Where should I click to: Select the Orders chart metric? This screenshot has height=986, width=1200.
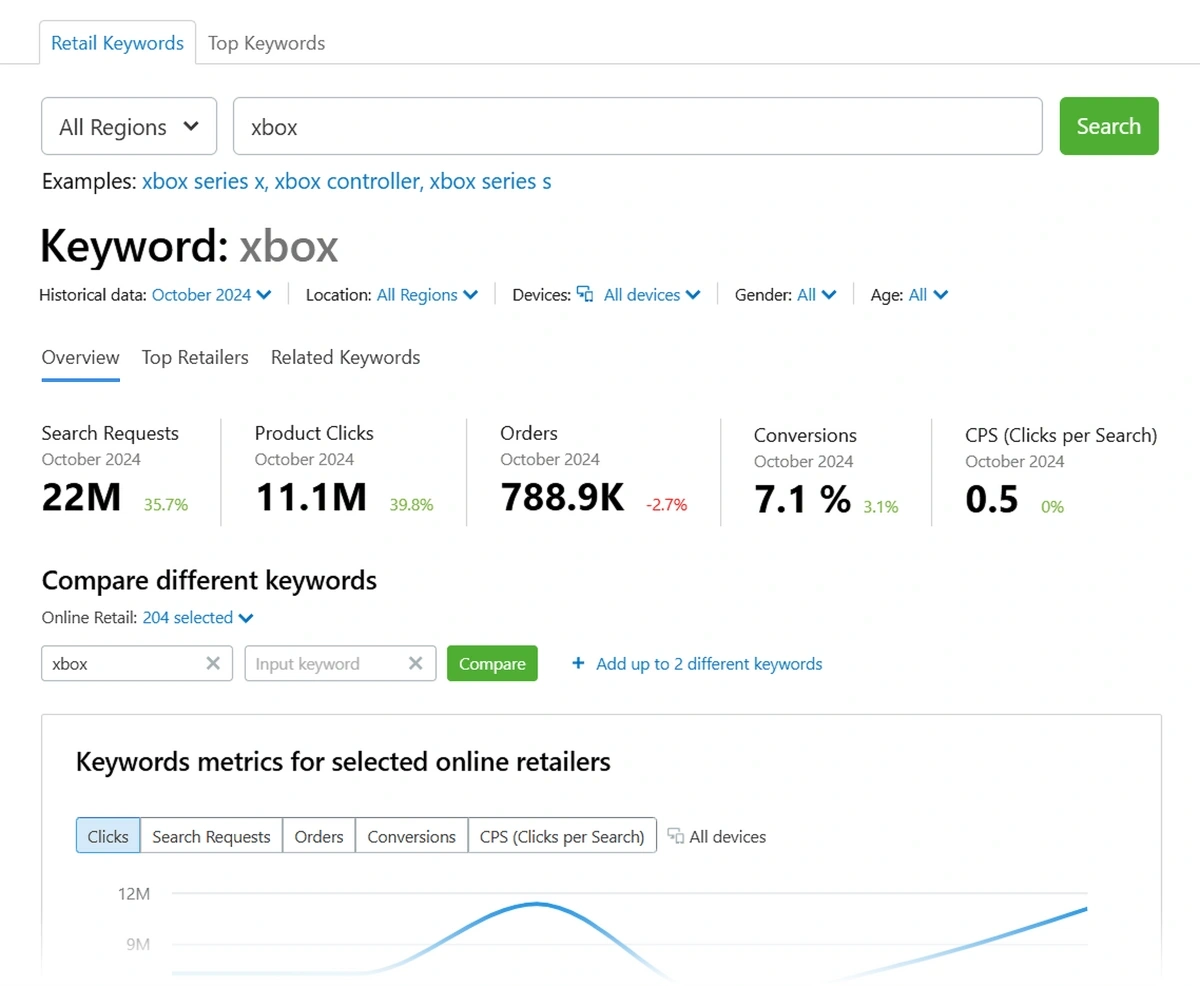pyautogui.click(x=319, y=836)
